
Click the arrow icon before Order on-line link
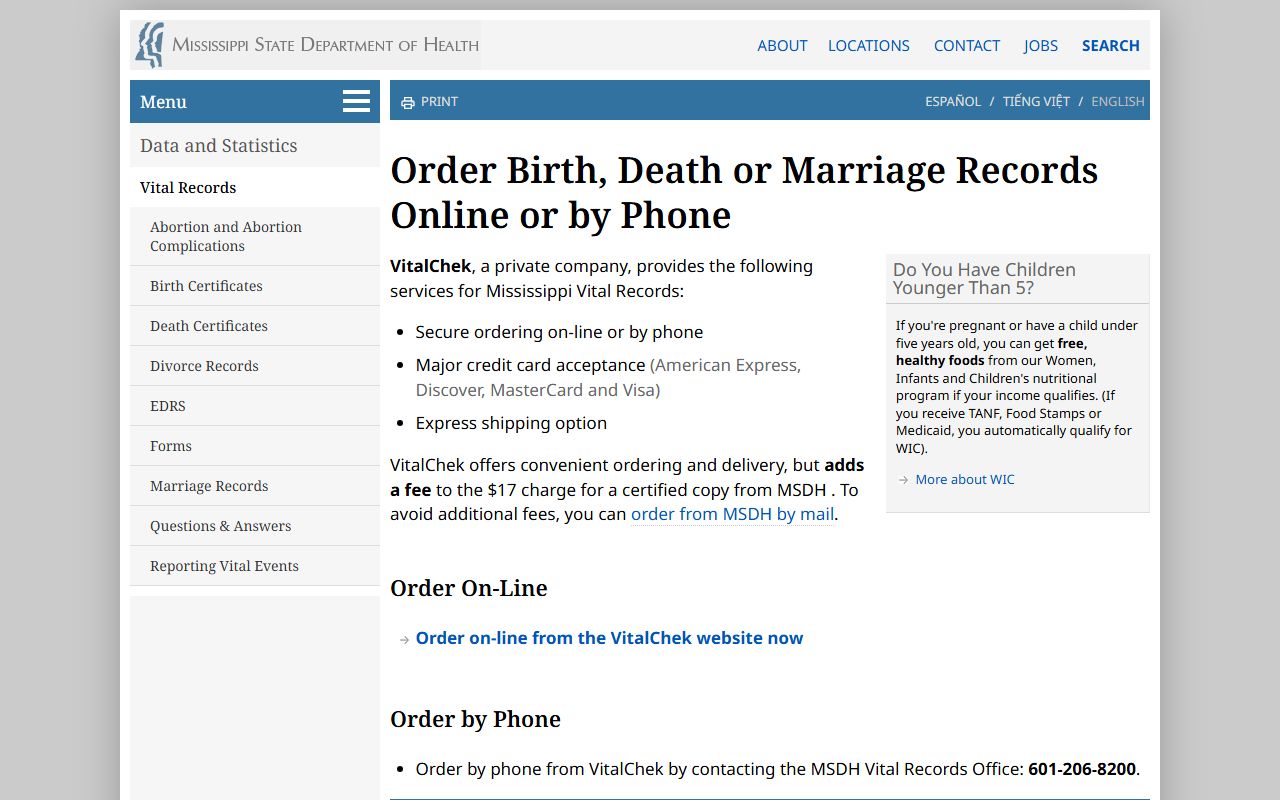404,639
